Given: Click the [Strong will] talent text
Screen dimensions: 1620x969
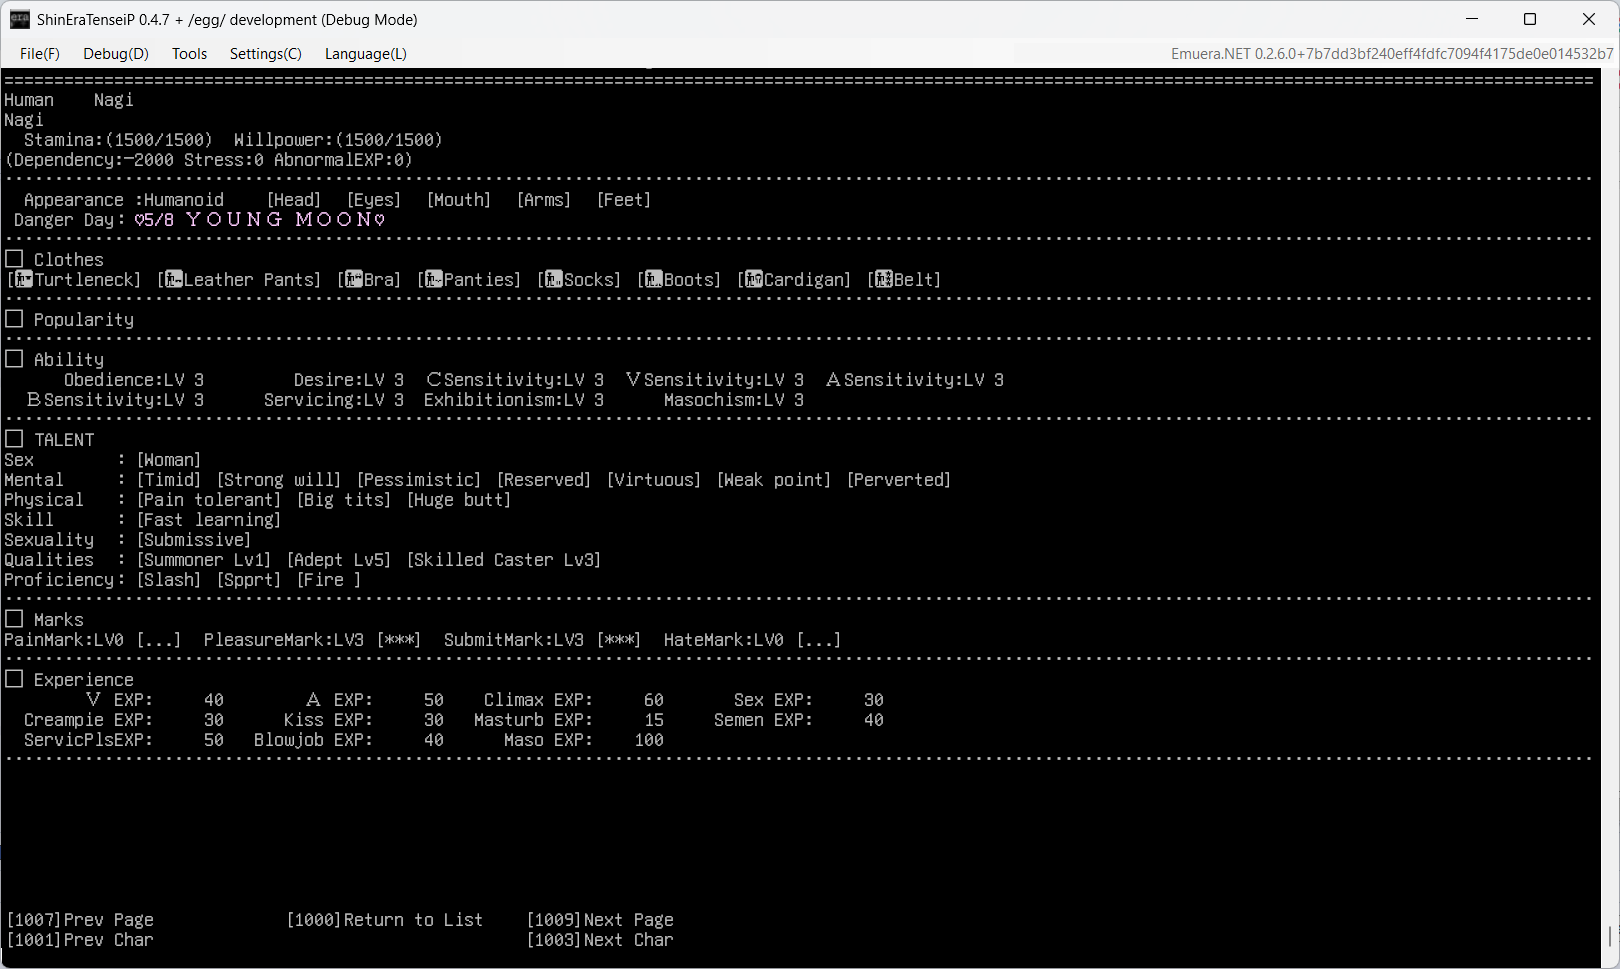Looking at the screenshot, I should [279, 480].
